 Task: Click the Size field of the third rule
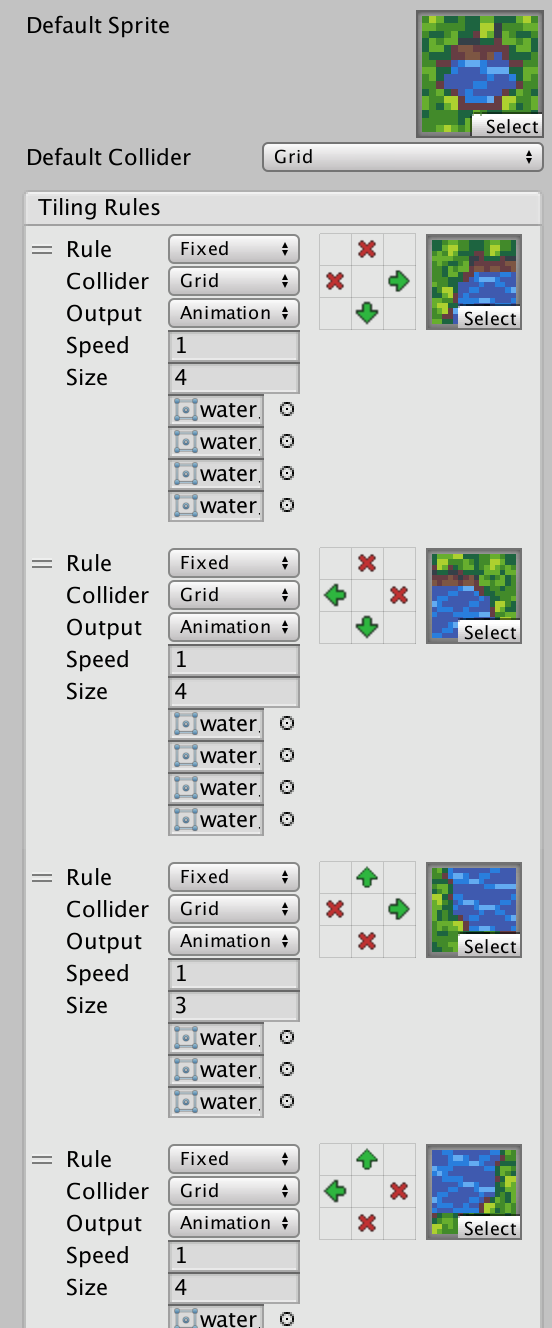(x=234, y=1006)
